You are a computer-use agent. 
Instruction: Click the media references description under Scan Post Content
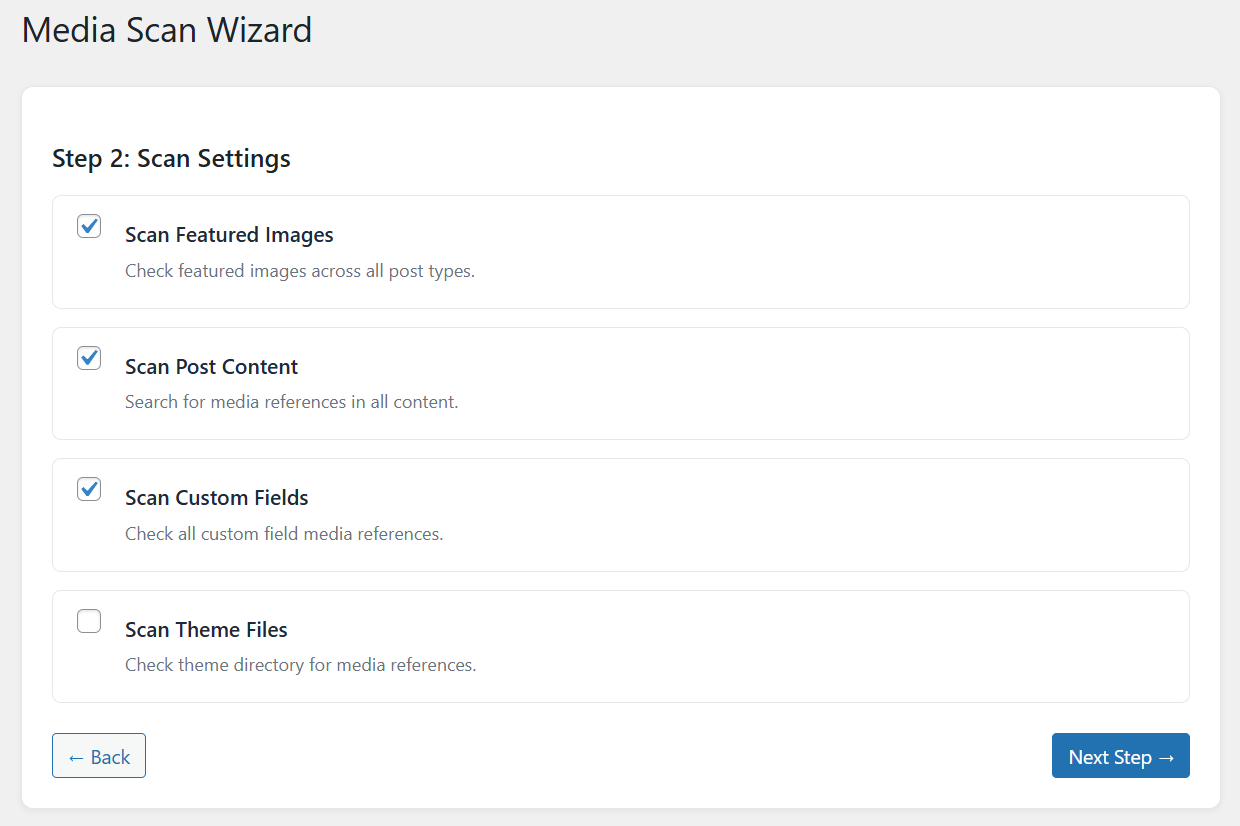point(290,402)
